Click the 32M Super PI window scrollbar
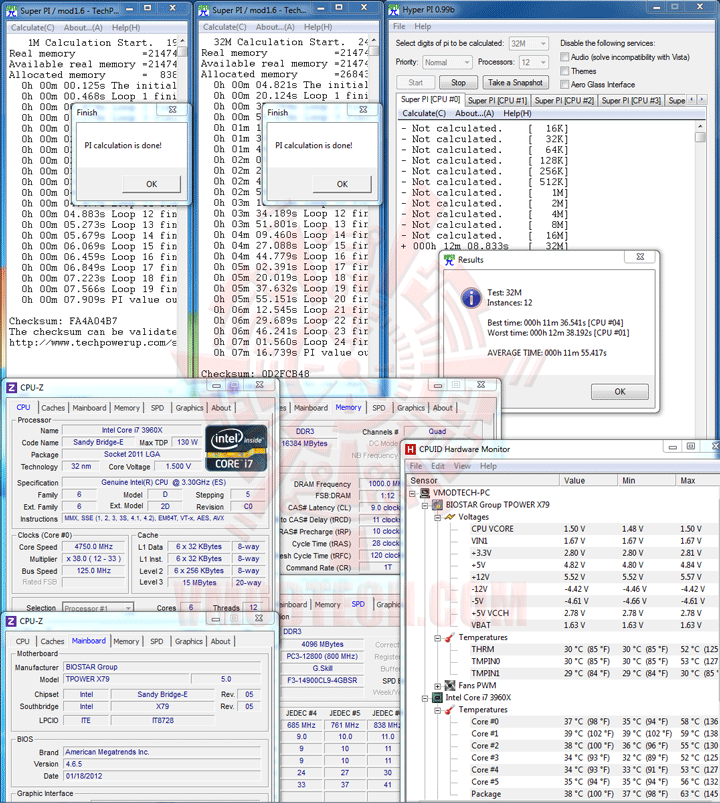Viewport: 720px width, 803px height. click(374, 205)
